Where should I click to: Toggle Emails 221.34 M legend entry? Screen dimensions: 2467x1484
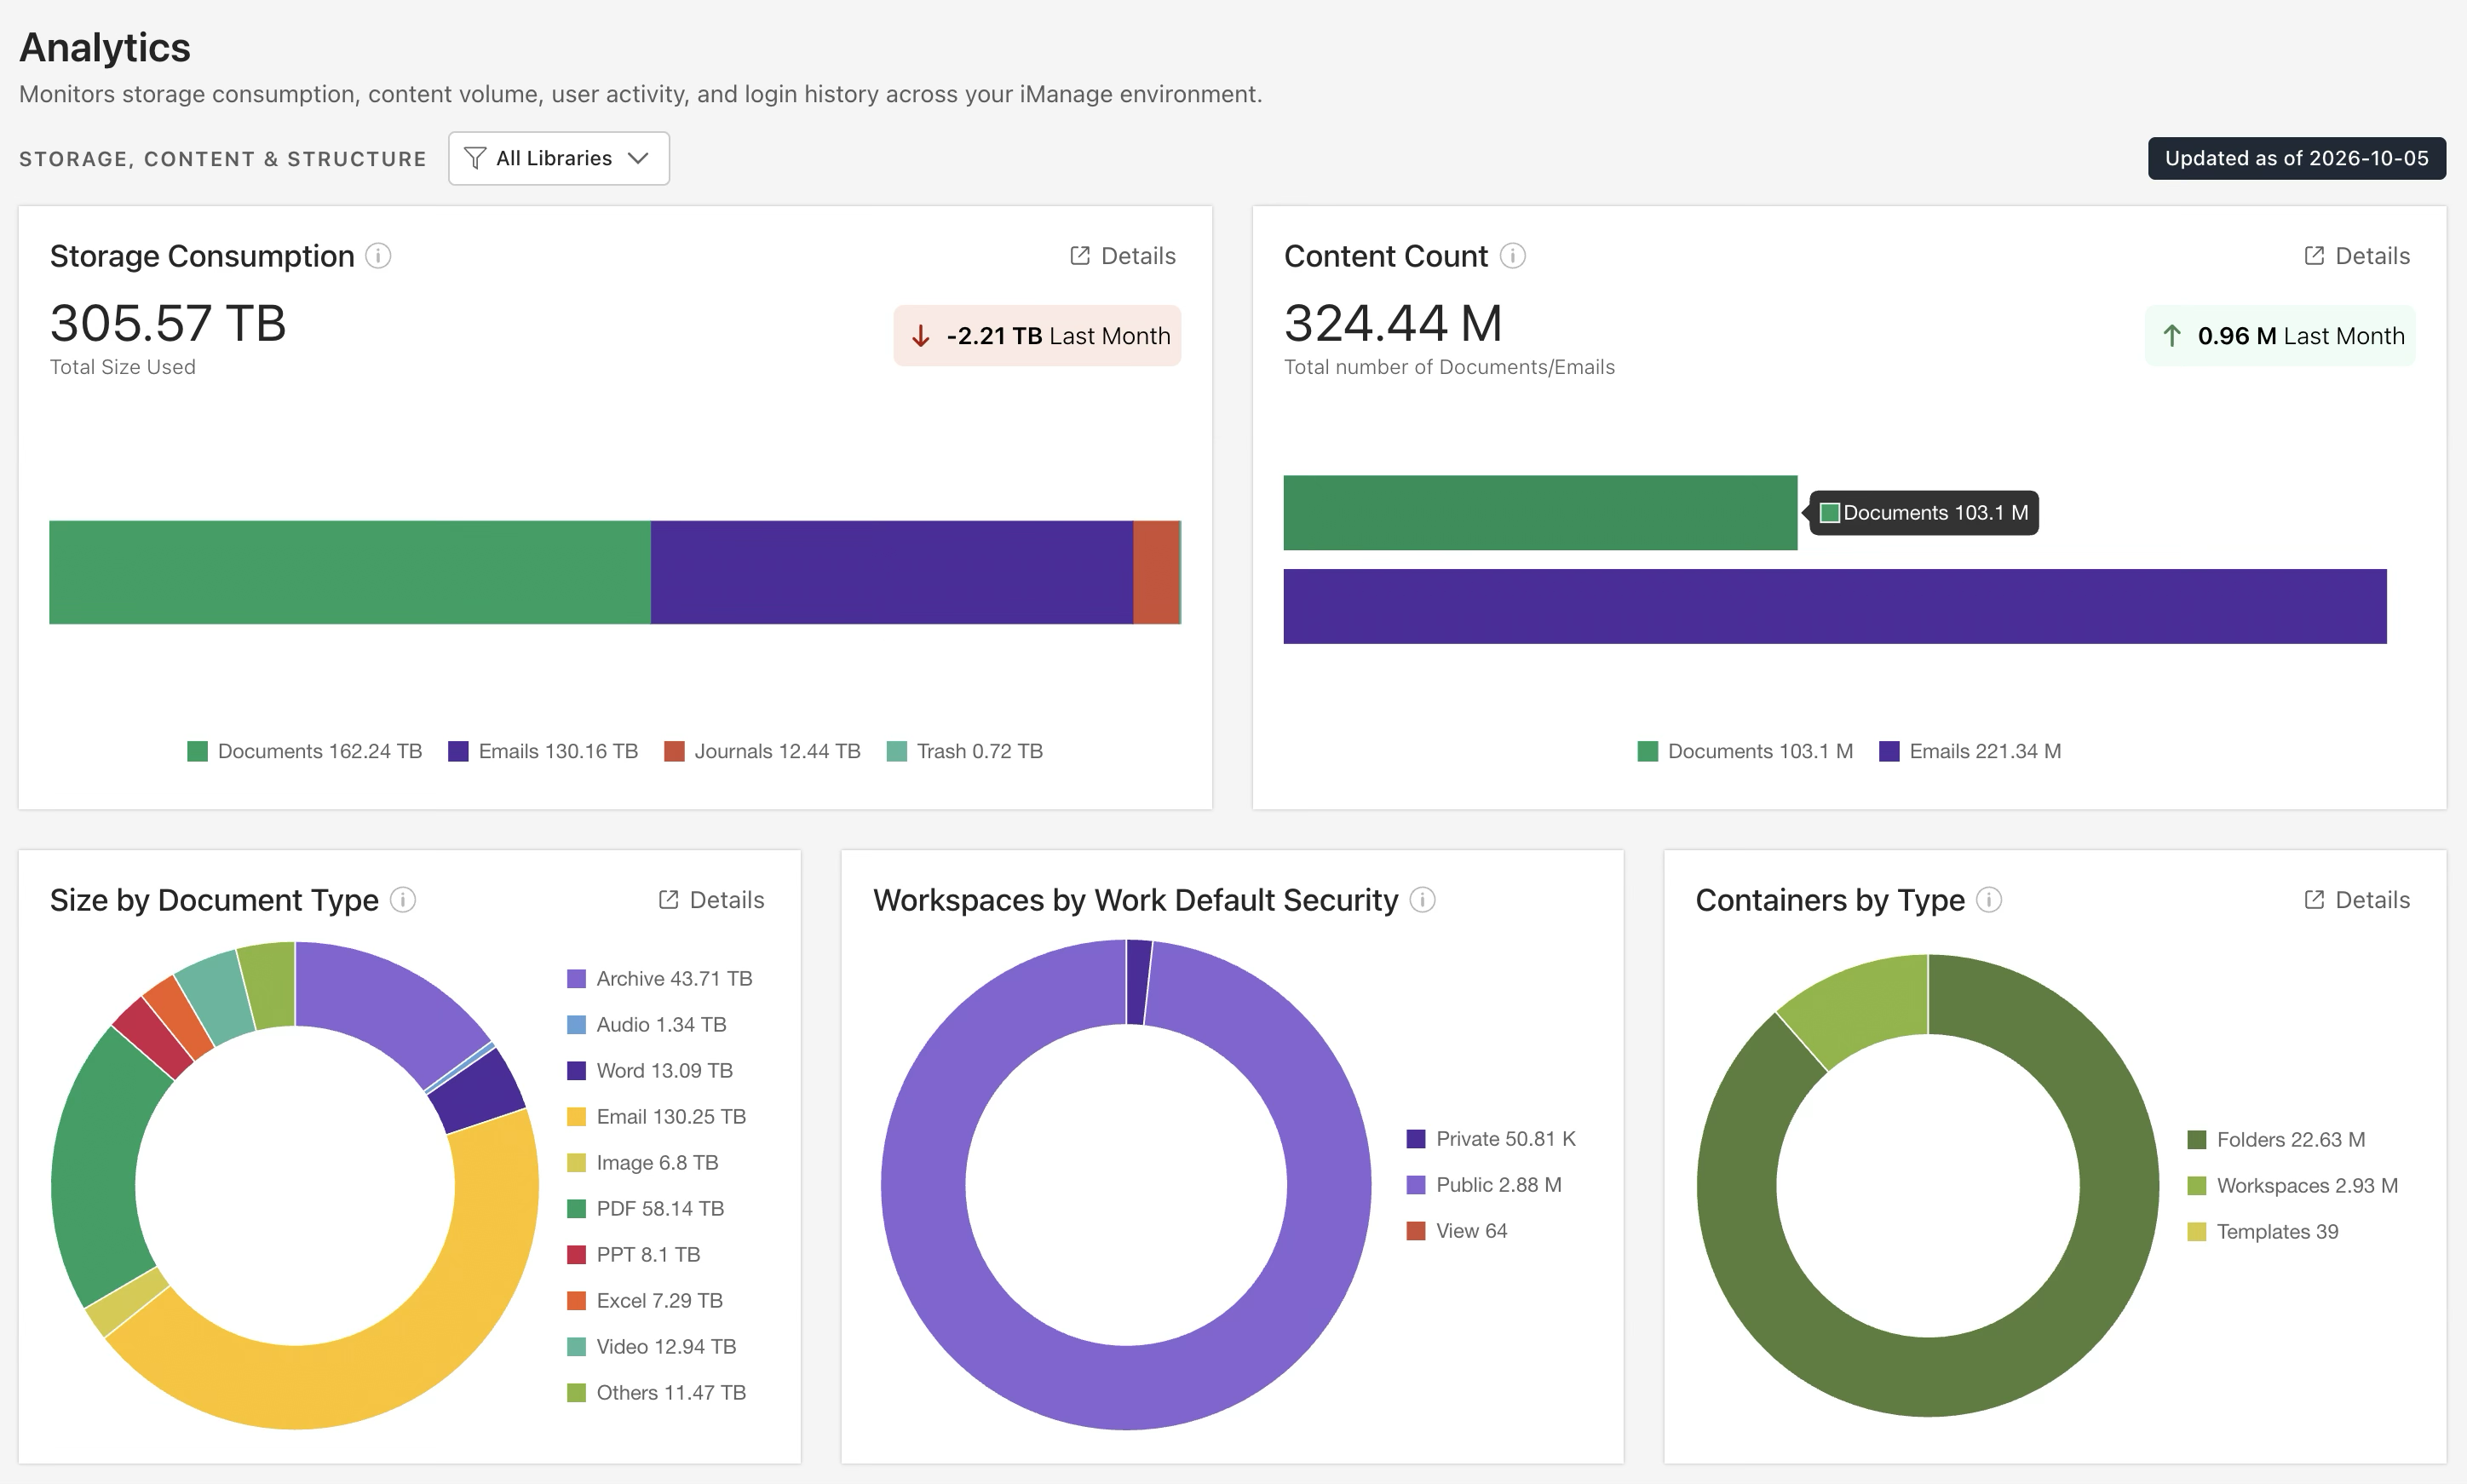1970,751
